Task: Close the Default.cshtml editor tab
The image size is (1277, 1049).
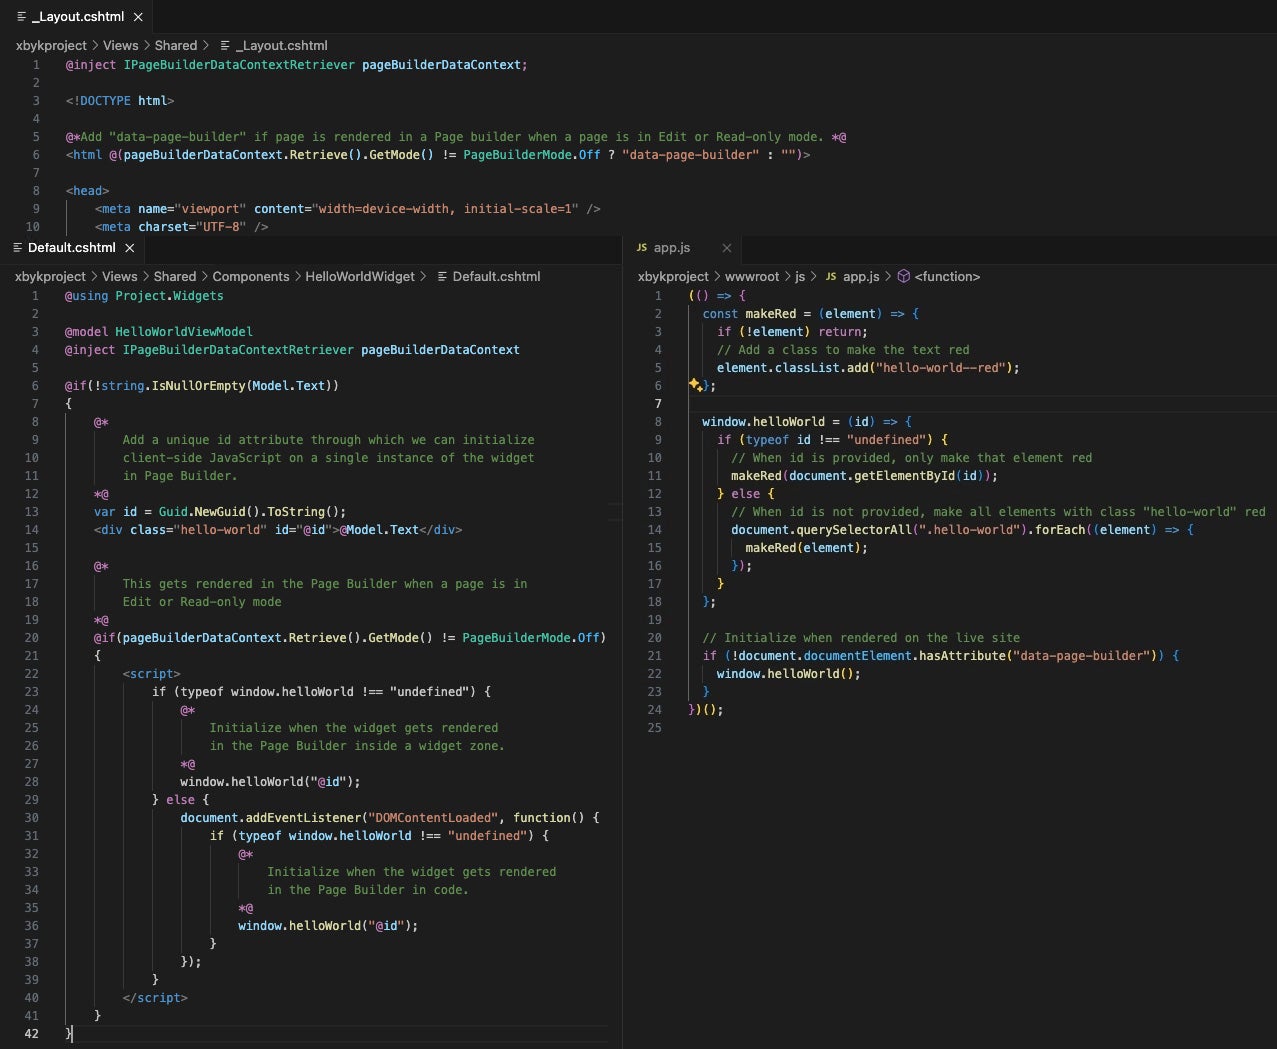Action: click(x=129, y=248)
